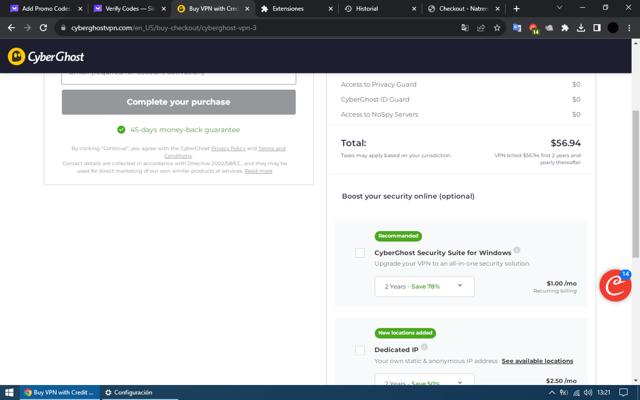Screen dimensions: 640x400
Task: Go back with the browser back arrow
Action: coord(11,28)
